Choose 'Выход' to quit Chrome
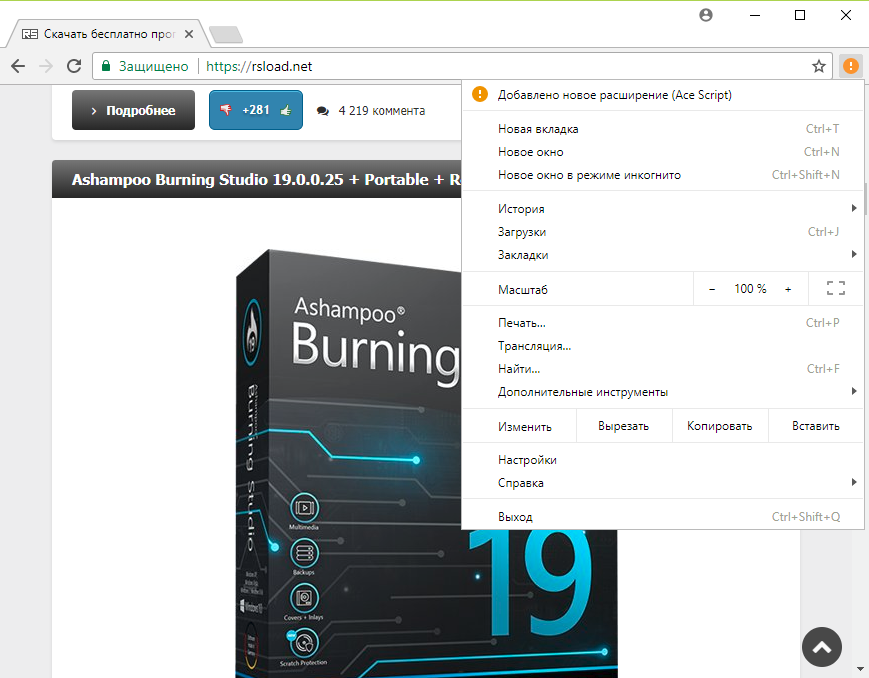Image resolution: width=869 pixels, height=678 pixels. (x=662, y=517)
